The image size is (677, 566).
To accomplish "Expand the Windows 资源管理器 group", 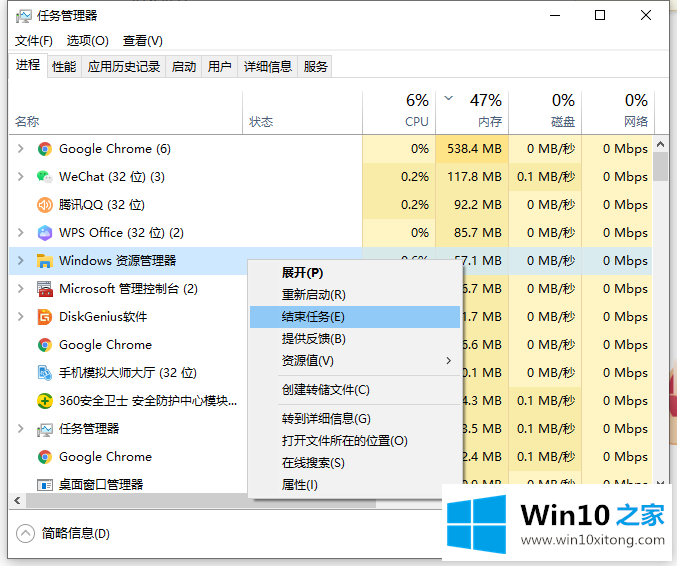I will point(20,261).
